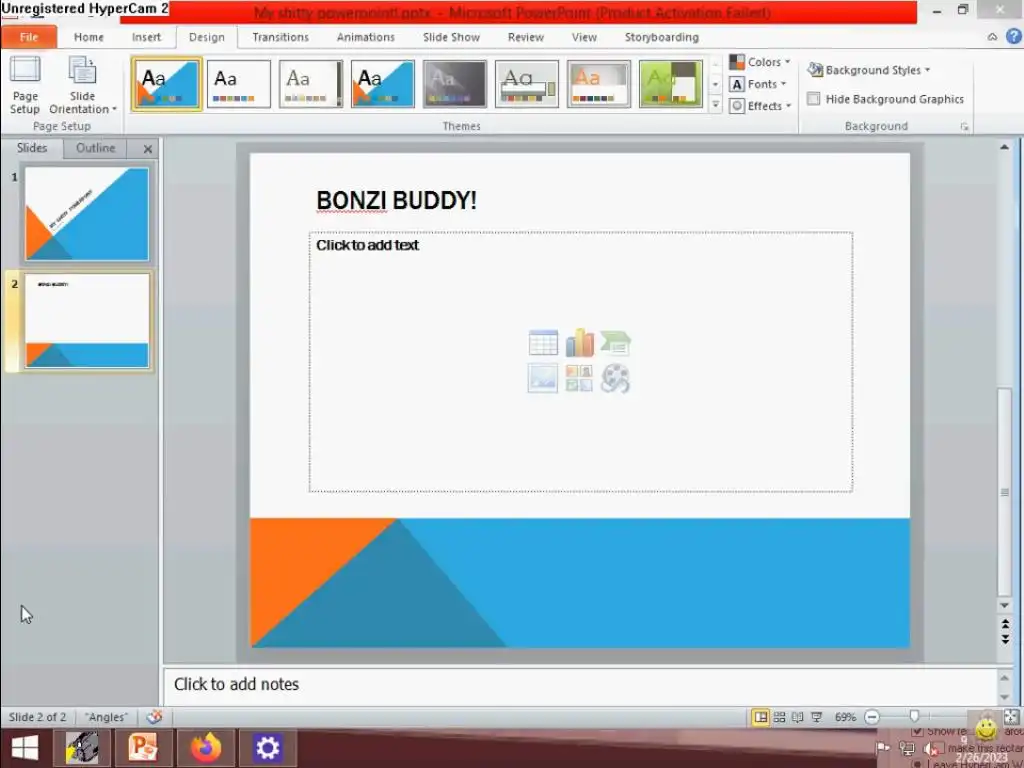Open Slide Orientation menu
Screen dimensions: 1024x768
coord(82,85)
